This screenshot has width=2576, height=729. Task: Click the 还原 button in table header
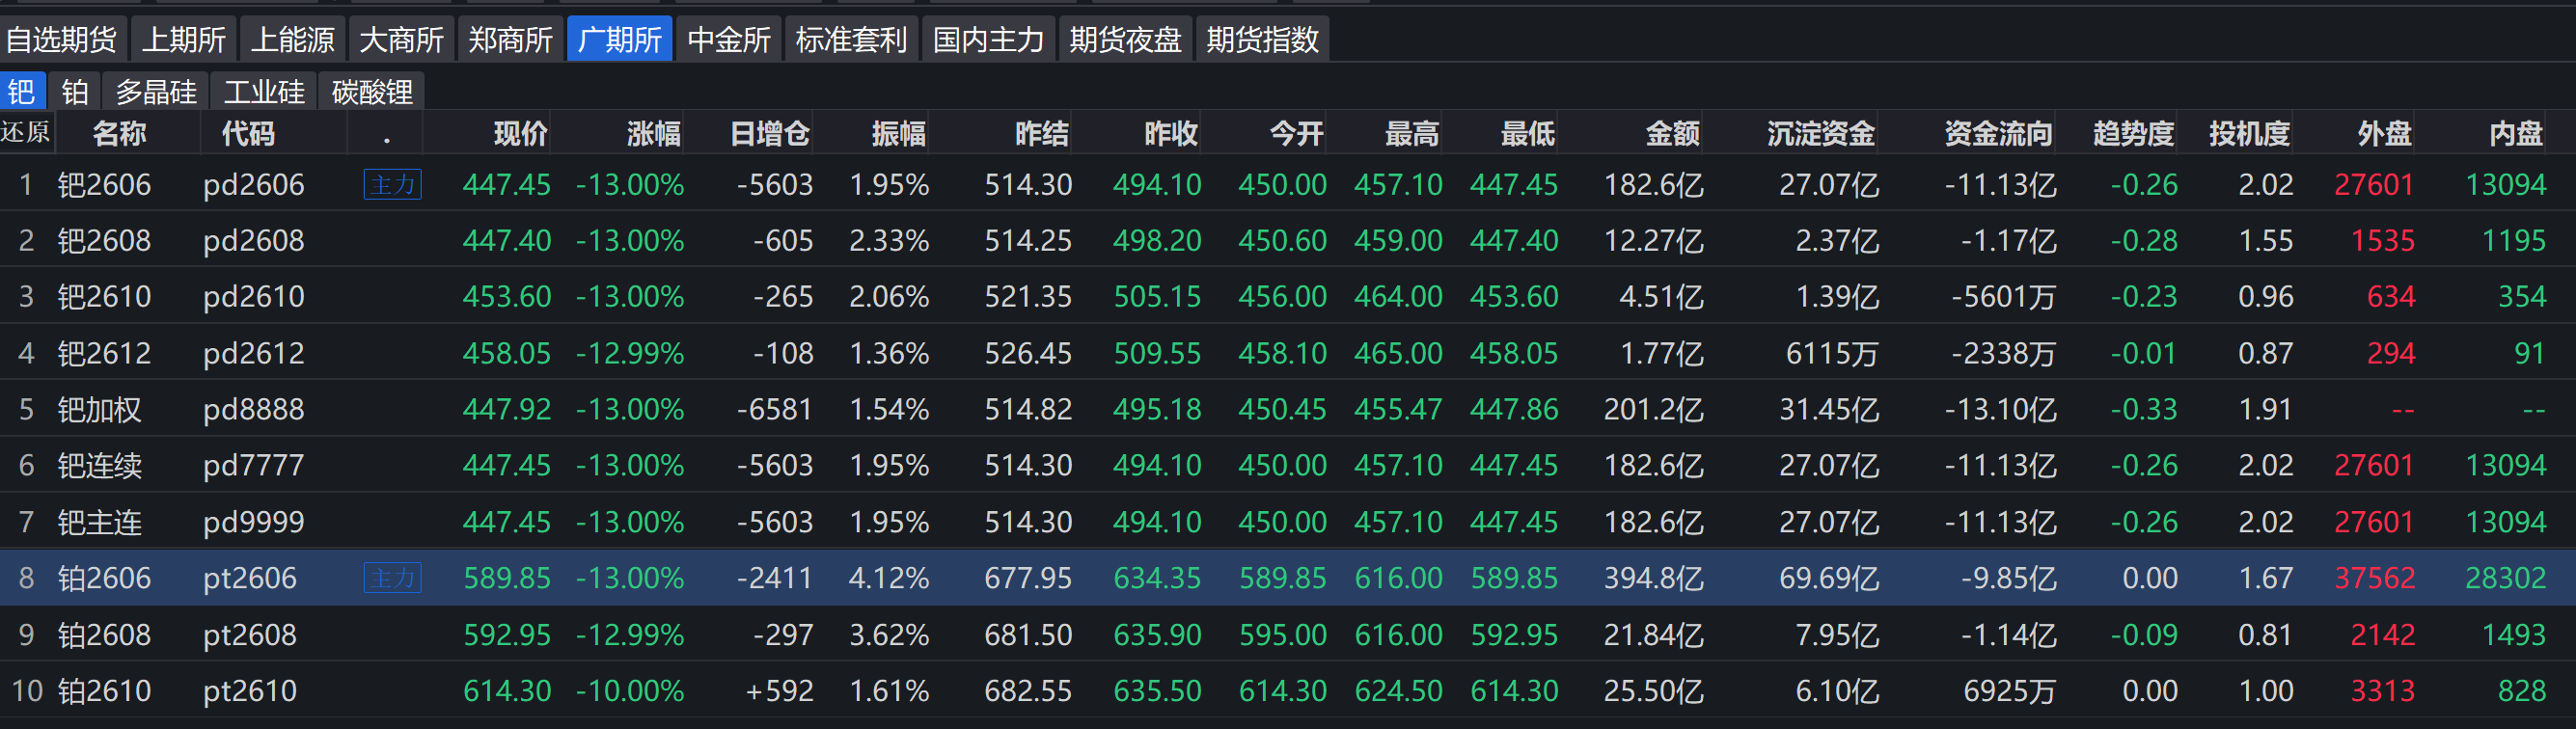click(x=25, y=133)
